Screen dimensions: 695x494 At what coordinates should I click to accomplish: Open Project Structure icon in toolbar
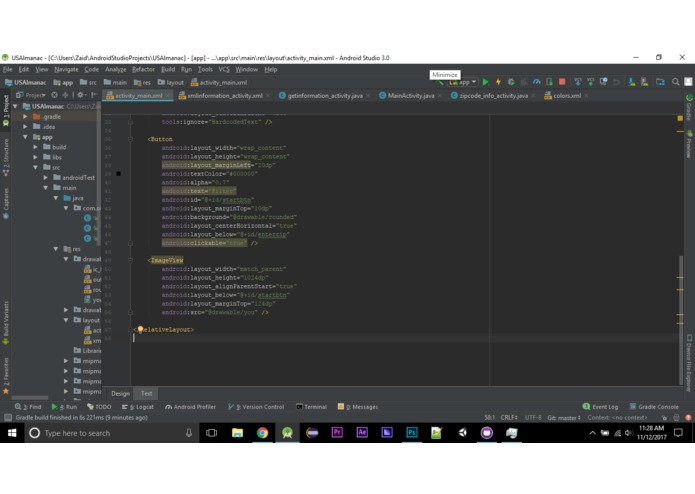coord(660,82)
